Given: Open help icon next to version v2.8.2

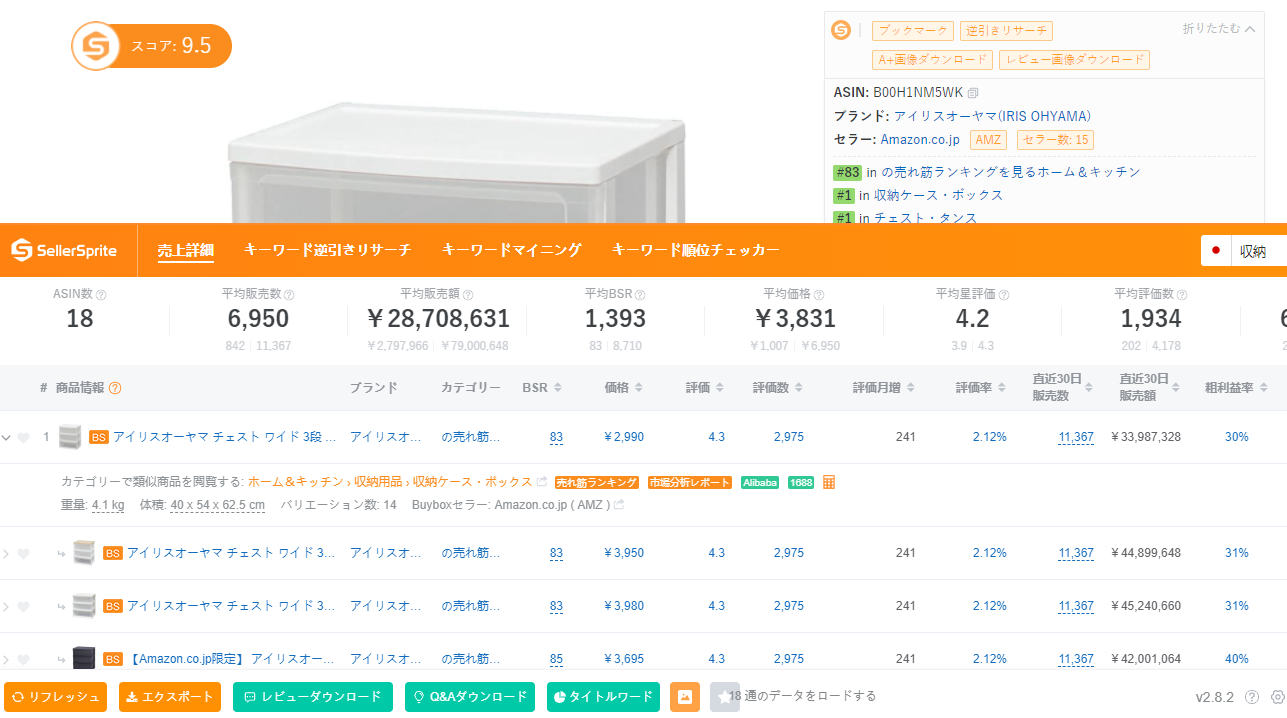Looking at the screenshot, I should (1252, 697).
